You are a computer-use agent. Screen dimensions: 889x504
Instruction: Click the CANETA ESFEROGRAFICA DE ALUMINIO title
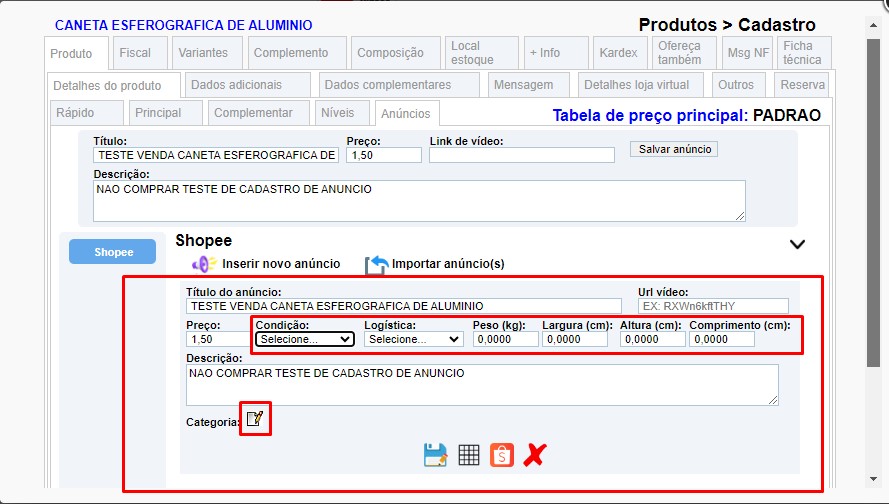[184, 26]
